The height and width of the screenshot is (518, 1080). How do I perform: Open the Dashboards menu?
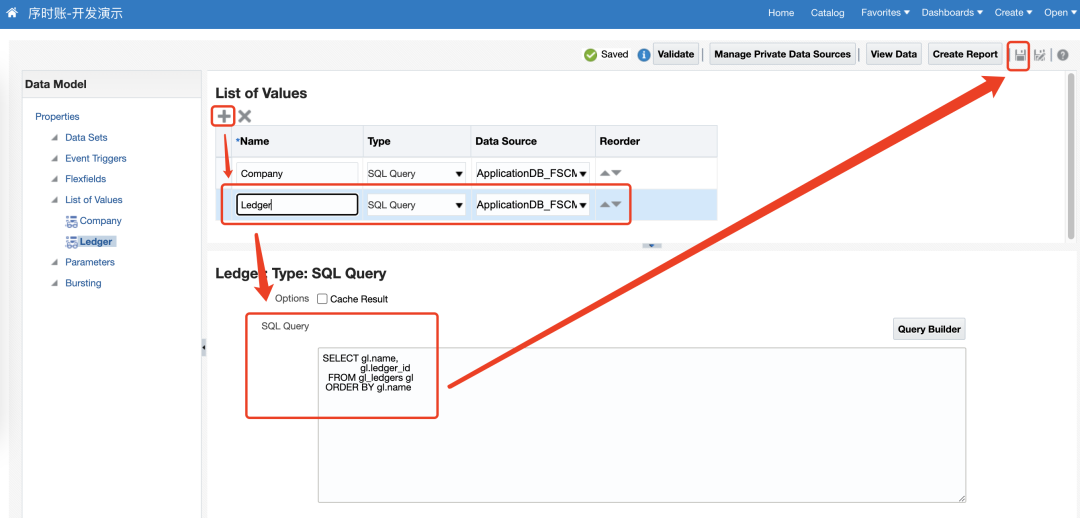[952, 12]
